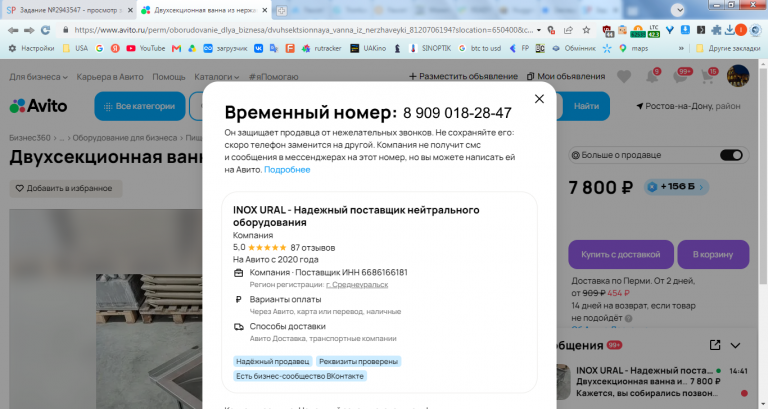The height and width of the screenshot is (409, 768).
Task: Reload the page
Action: click(45, 30)
